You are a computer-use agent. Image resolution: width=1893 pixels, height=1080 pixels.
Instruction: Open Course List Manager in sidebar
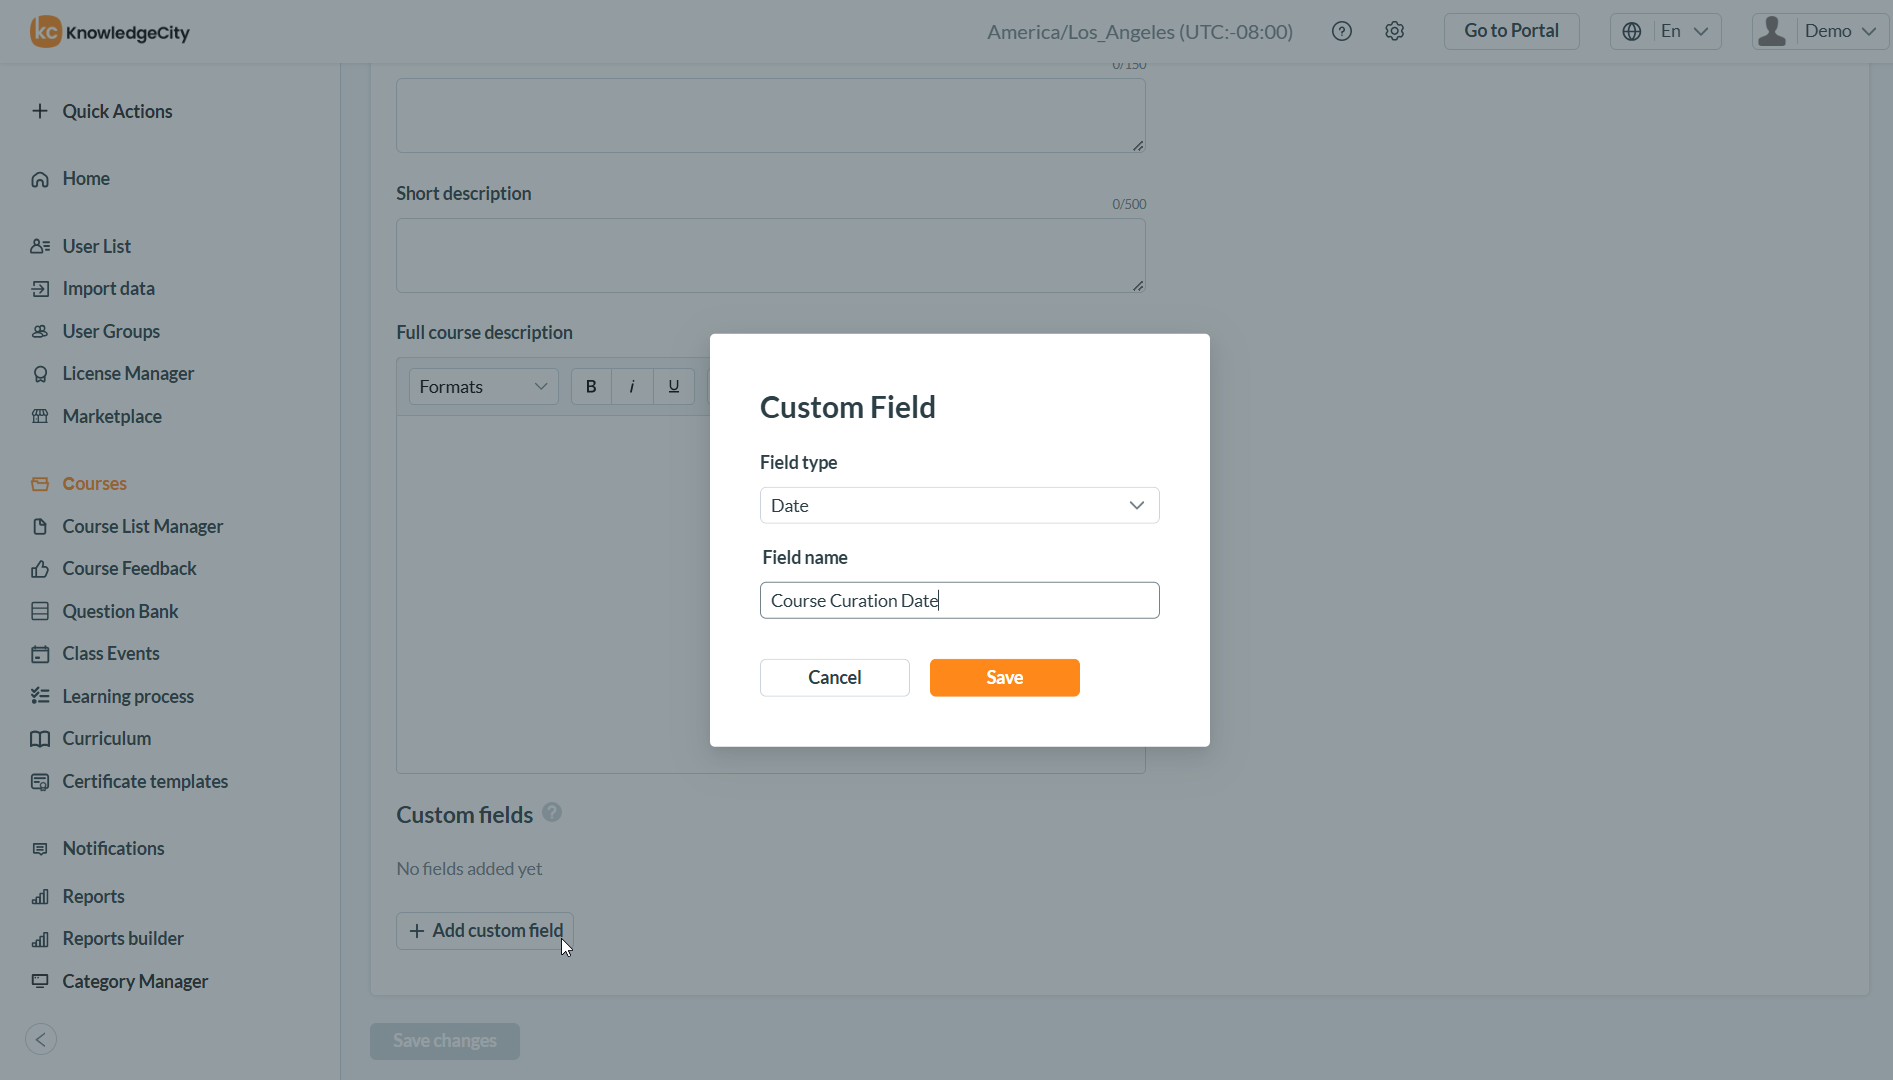pos(142,526)
